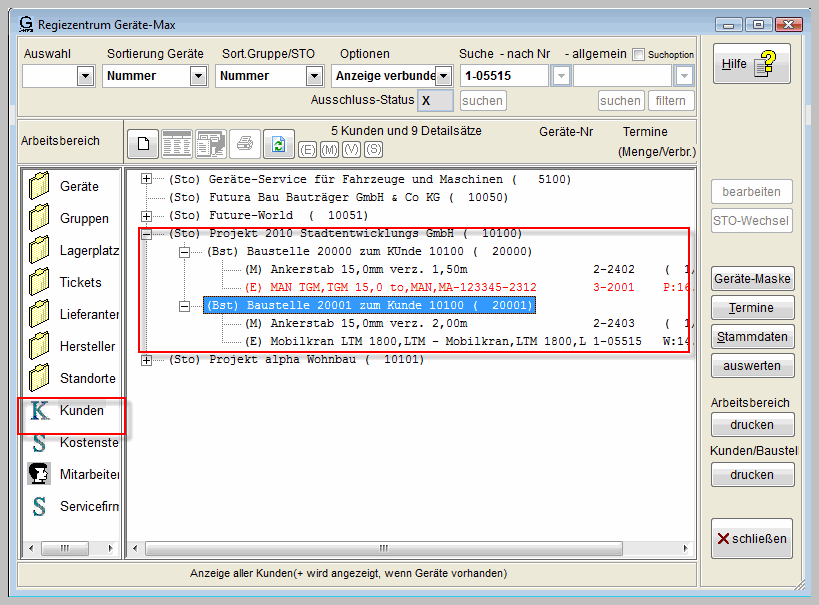Select the Lagerplatz folder icon
This screenshot has height=605, width=819.
(40, 251)
